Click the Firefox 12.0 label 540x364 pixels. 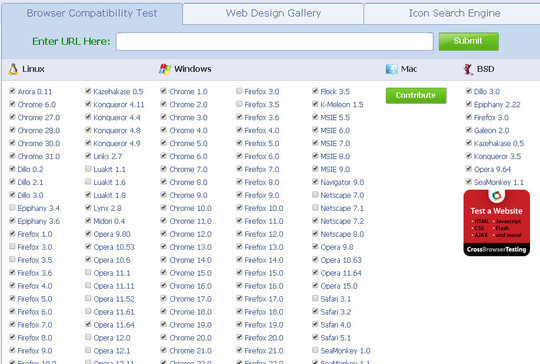click(264, 234)
